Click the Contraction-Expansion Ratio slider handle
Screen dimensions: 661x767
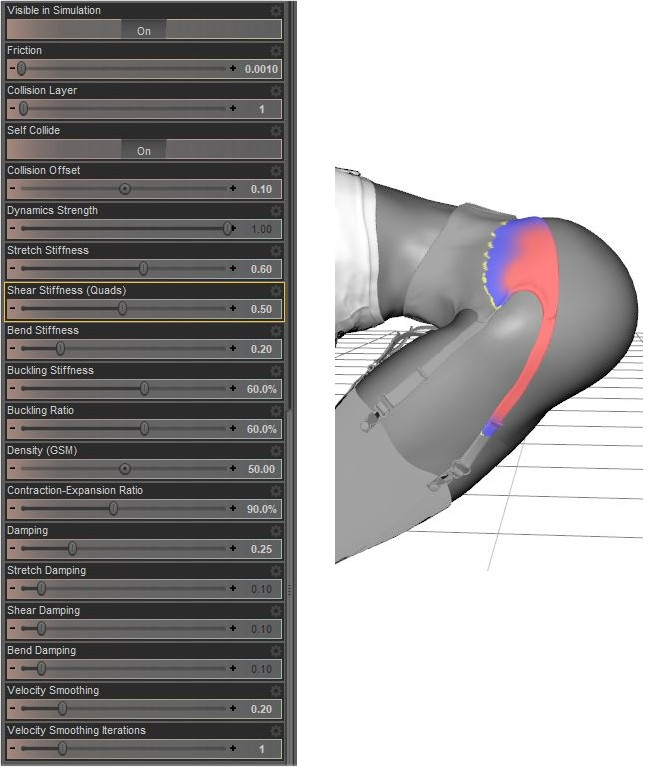114,508
